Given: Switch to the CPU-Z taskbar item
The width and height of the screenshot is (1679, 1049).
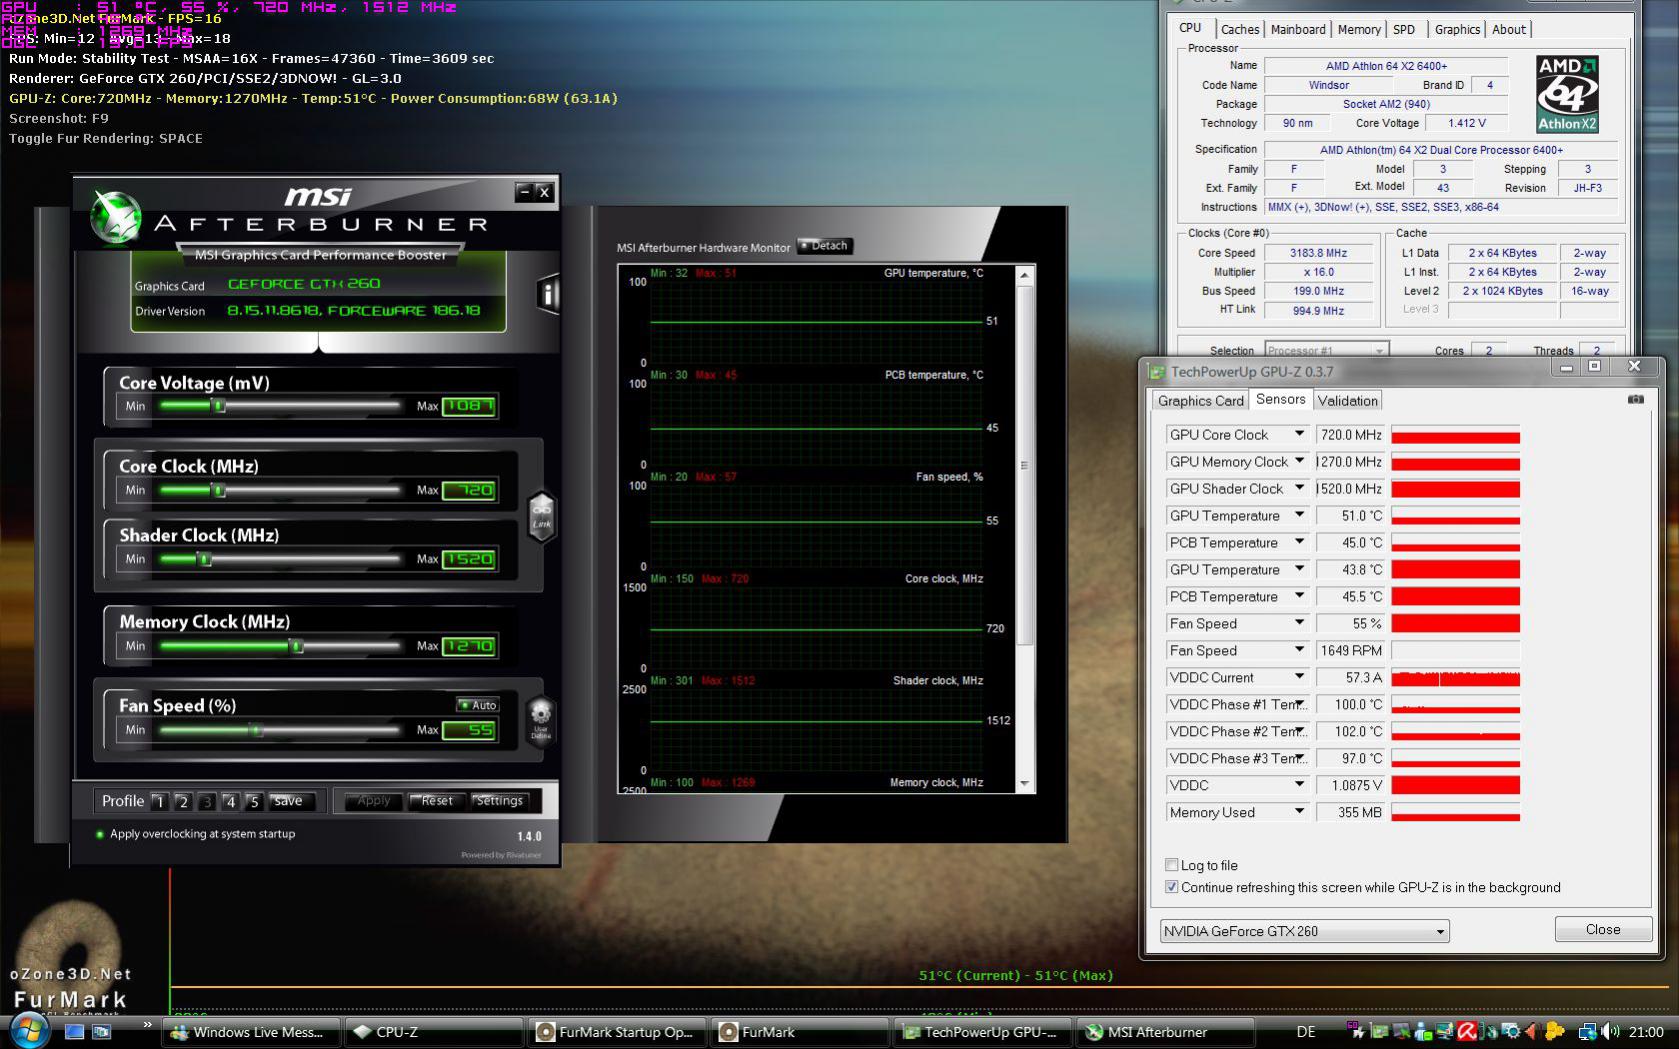Looking at the screenshot, I should tap(433, 1032).
